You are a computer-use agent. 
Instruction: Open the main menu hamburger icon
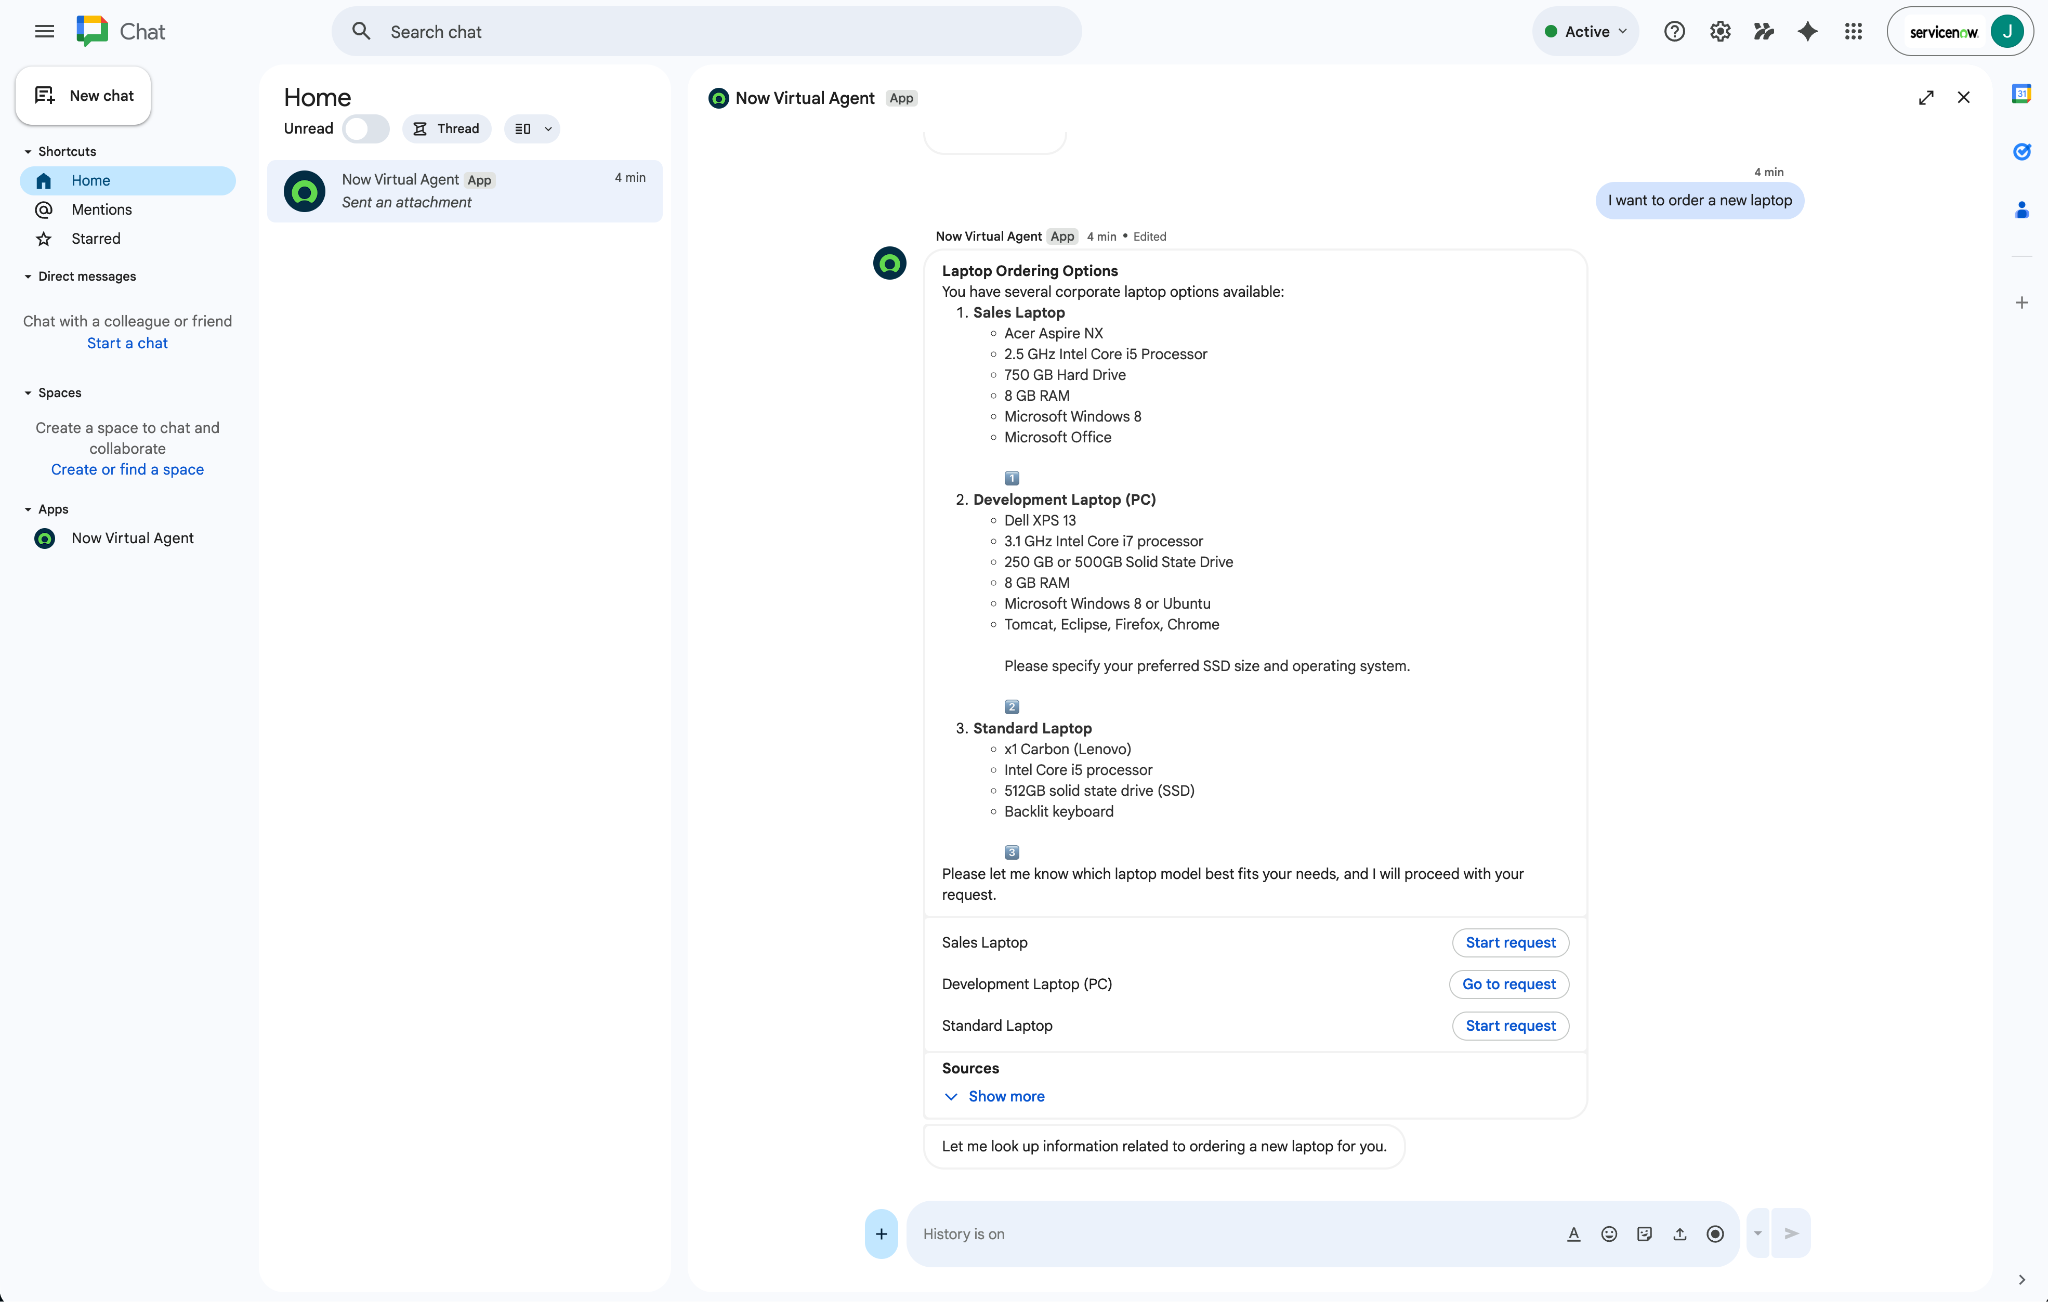pos(44,31)
